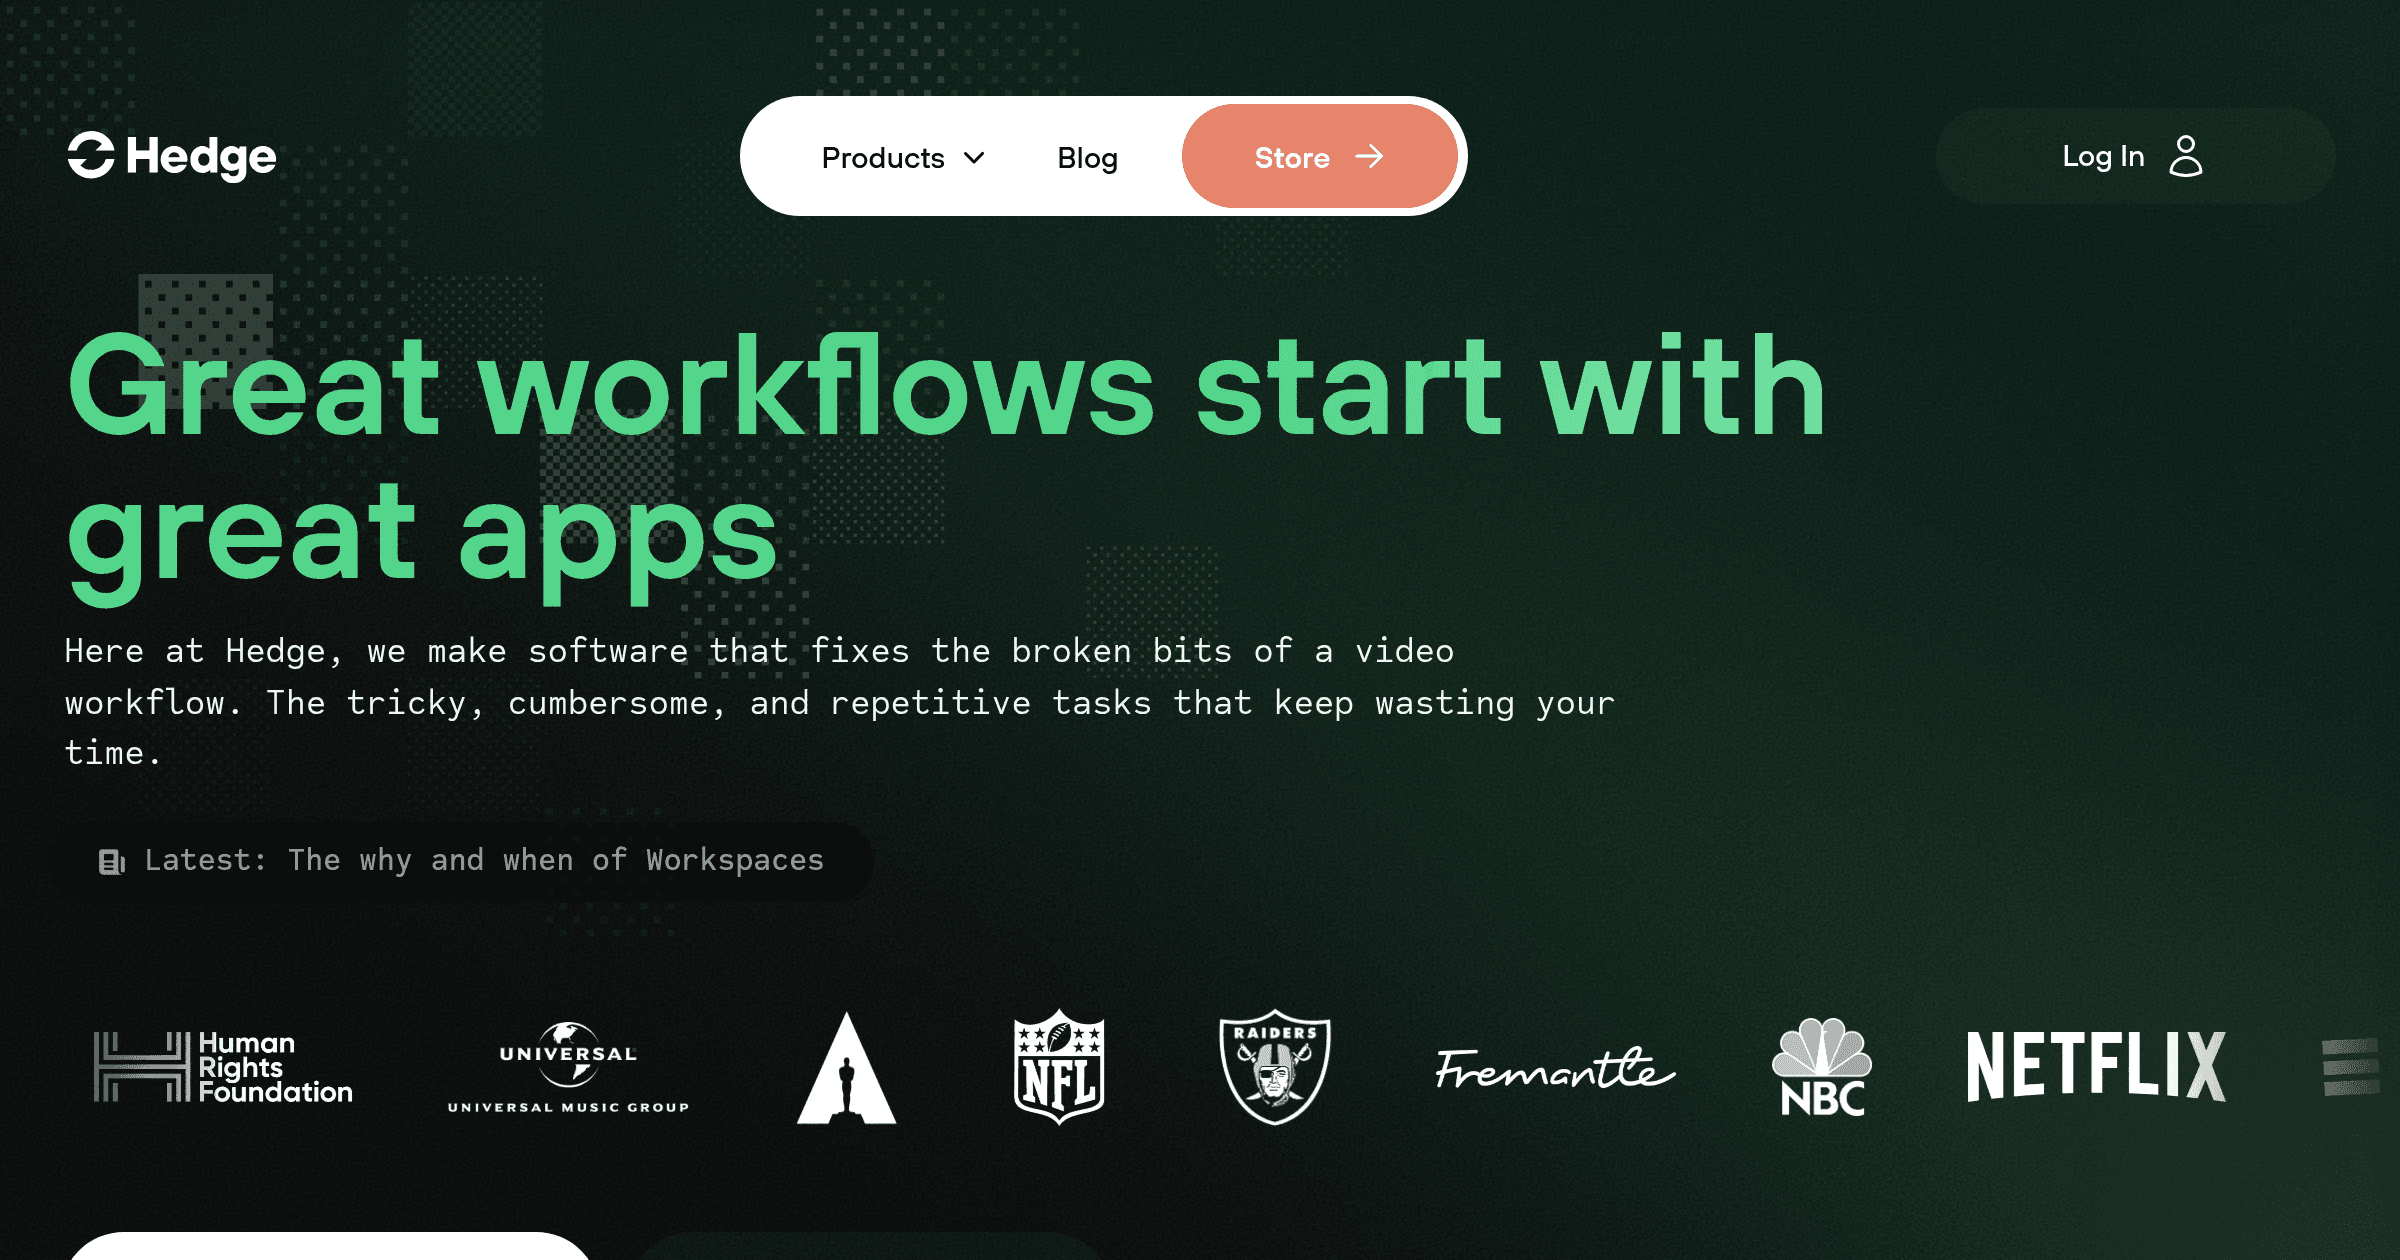Click the Human Rights Foundation logo
The width and height of the screenshot is (2400, 1260).
pos(223,1067)
